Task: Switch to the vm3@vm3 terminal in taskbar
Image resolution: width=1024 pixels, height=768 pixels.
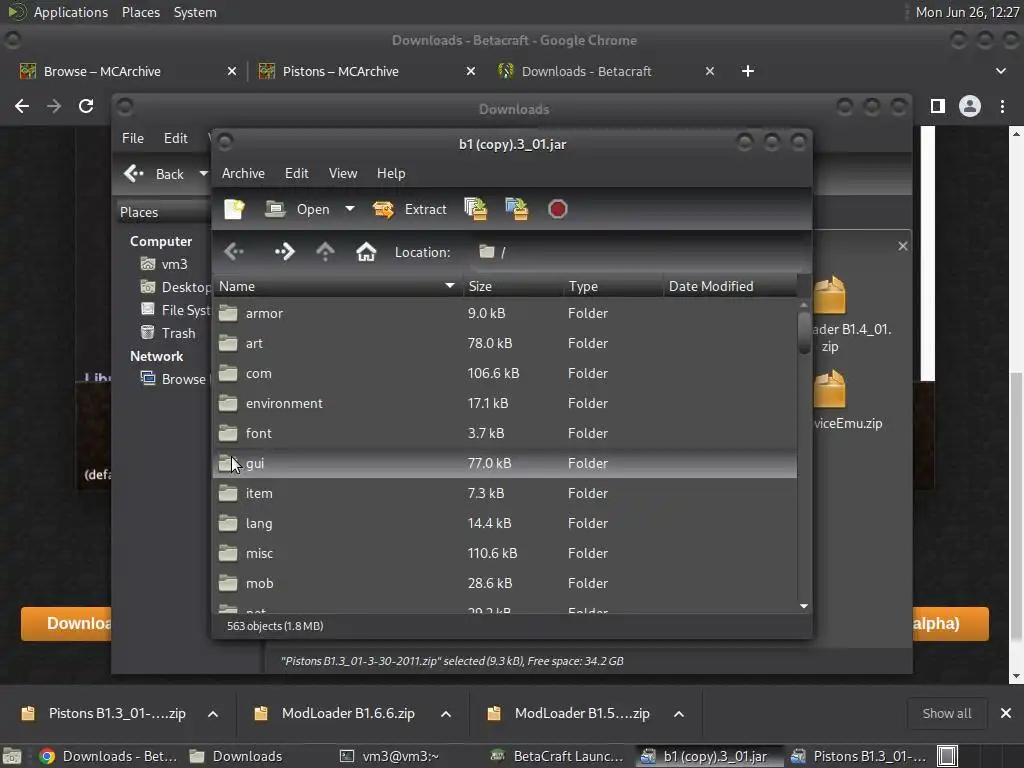Action: tap(390, 756)
